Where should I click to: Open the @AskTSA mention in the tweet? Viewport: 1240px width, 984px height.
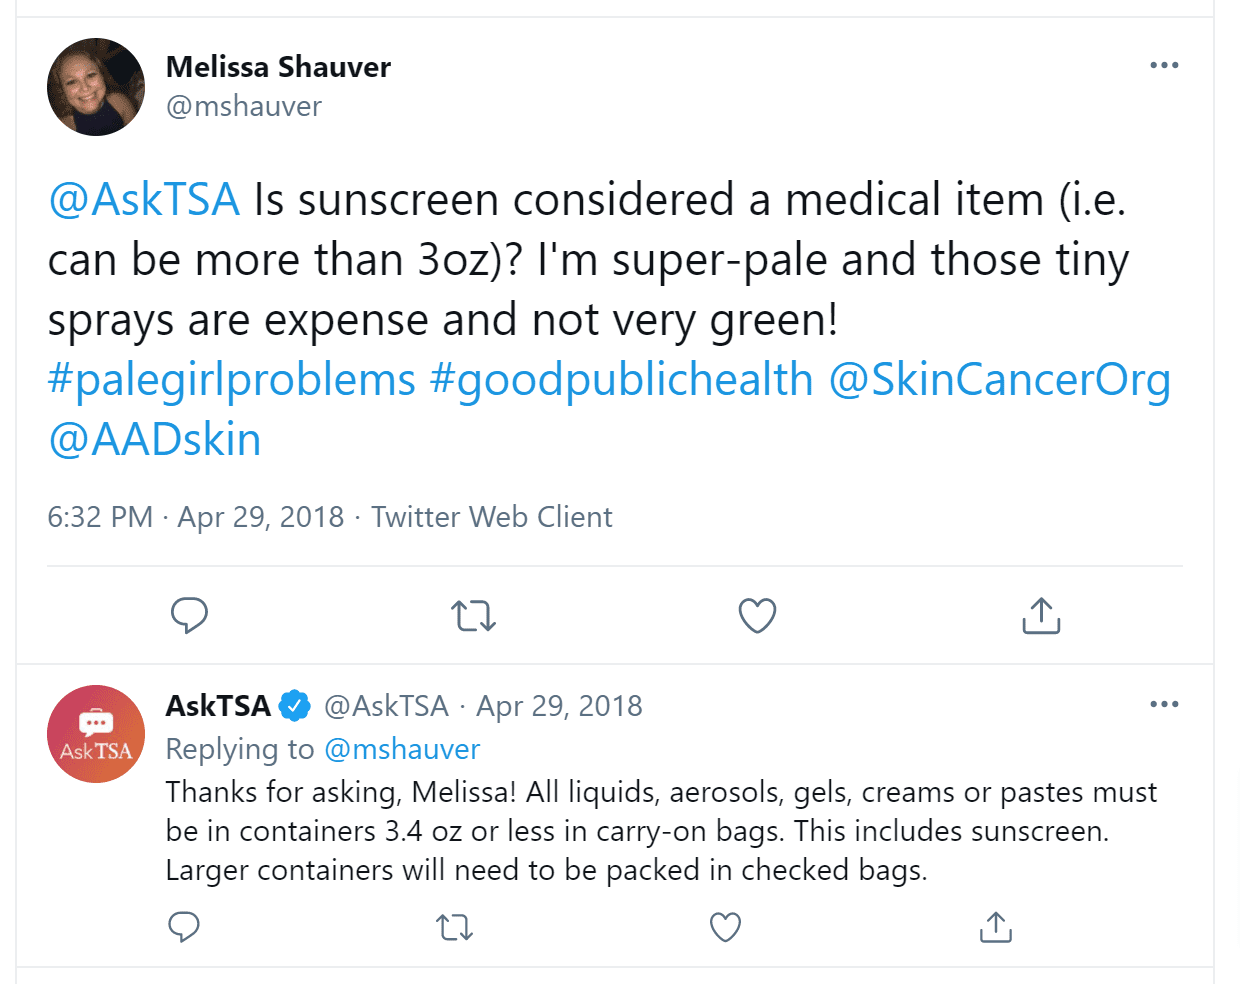tap(144, 199)
